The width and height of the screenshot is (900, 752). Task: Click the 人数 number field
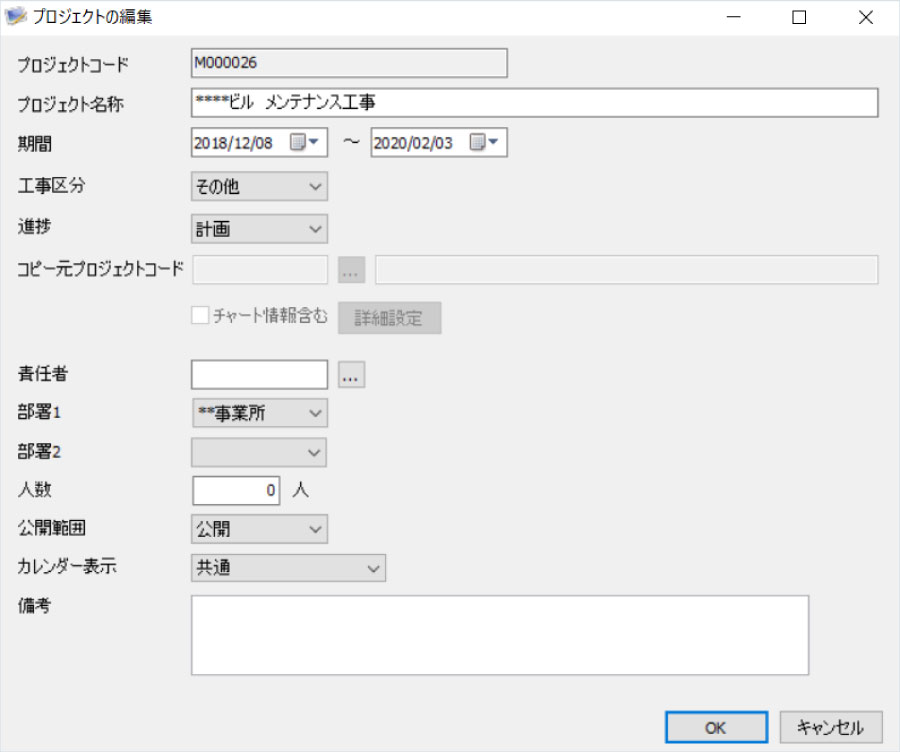tap(236, 491)
